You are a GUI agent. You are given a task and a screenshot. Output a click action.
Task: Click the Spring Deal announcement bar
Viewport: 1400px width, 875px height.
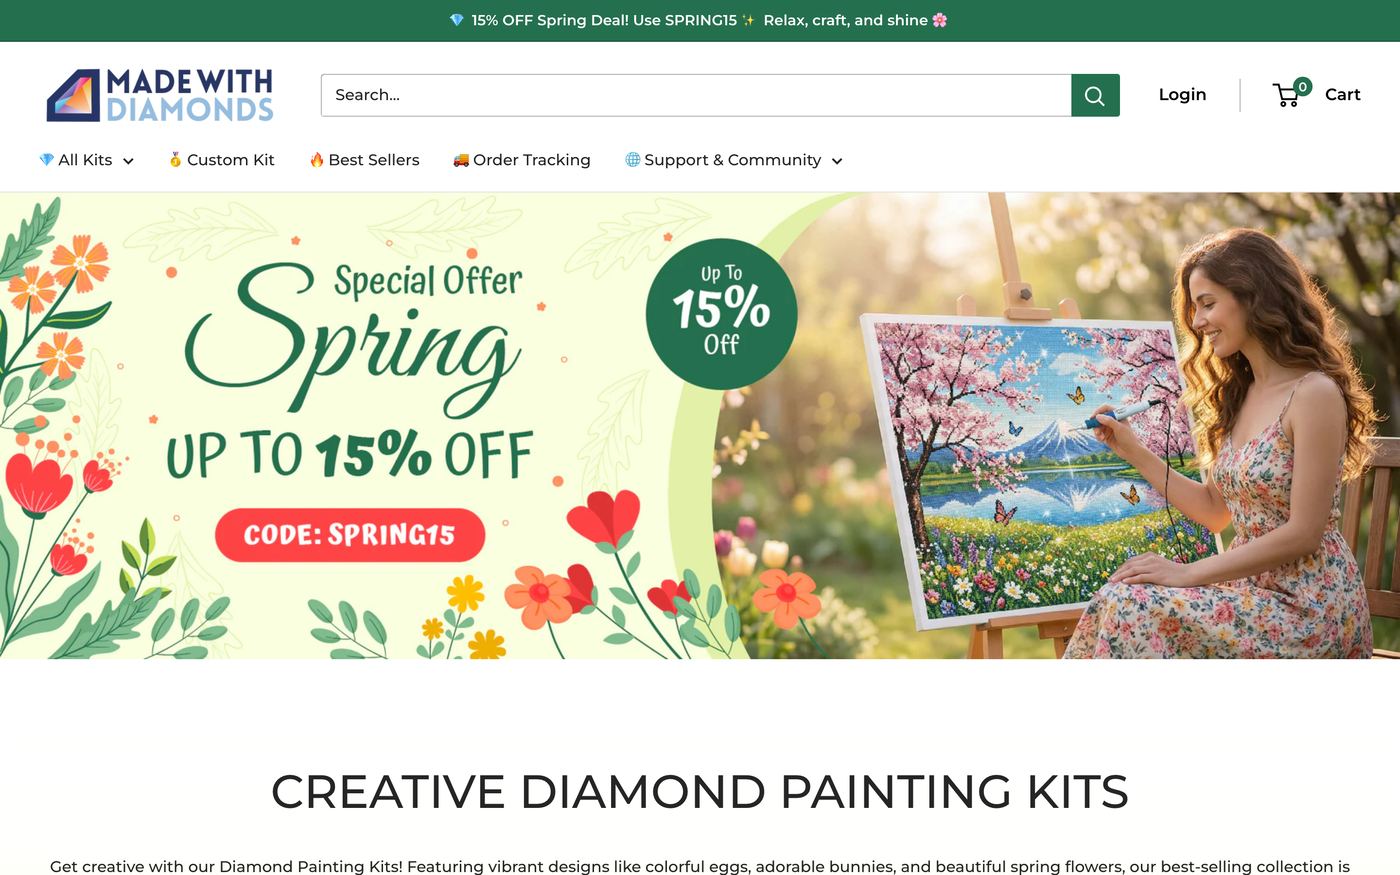click(700, 20)
